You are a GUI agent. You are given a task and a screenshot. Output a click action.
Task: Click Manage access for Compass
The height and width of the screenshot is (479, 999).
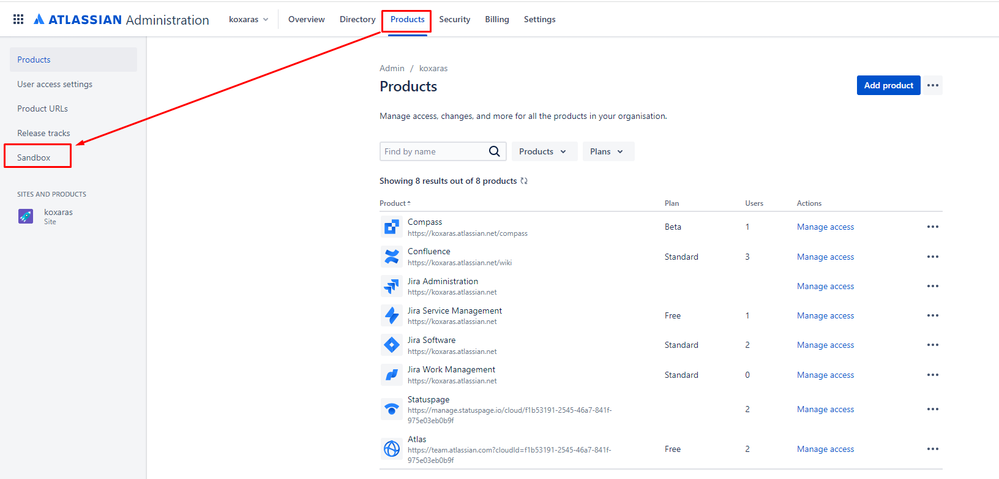(825, 227)
